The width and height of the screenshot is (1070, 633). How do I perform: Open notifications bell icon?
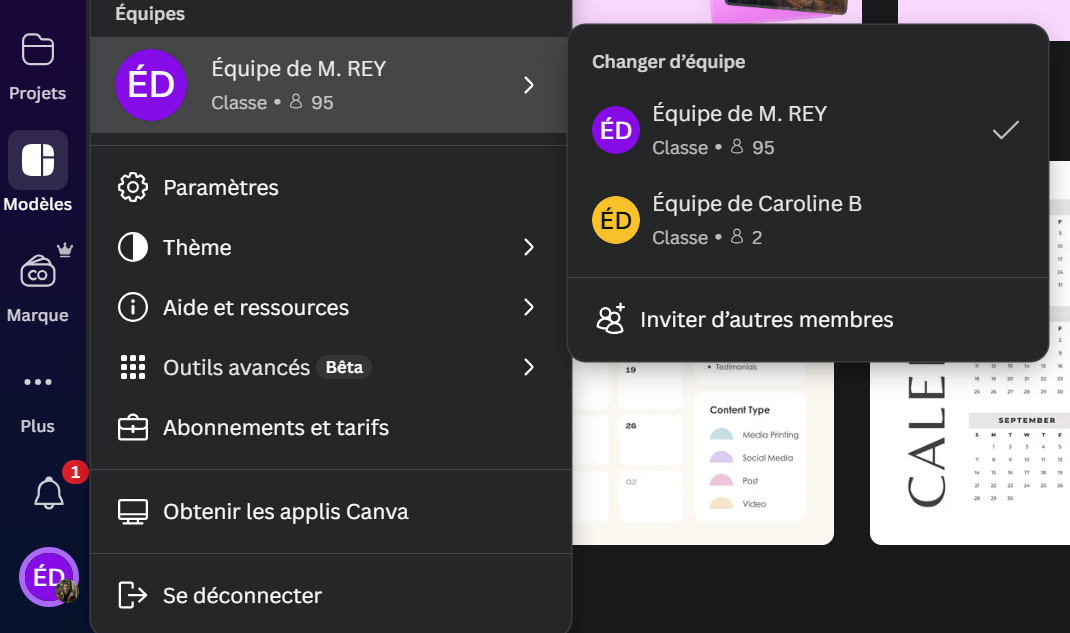tap(49, 493)
